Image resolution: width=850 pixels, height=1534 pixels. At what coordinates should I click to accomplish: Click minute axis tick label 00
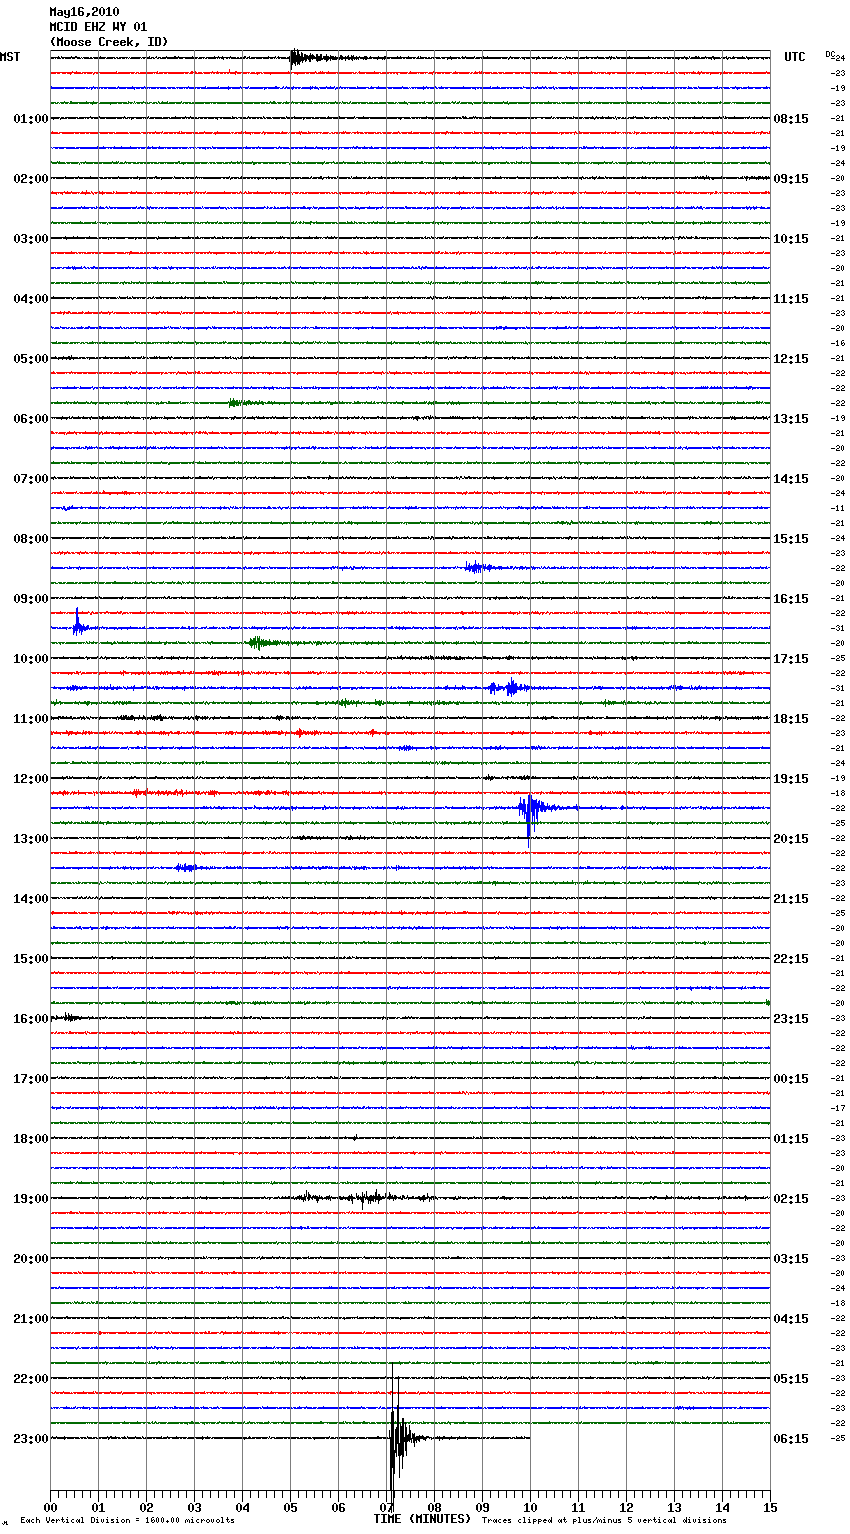coord(50,1508)
